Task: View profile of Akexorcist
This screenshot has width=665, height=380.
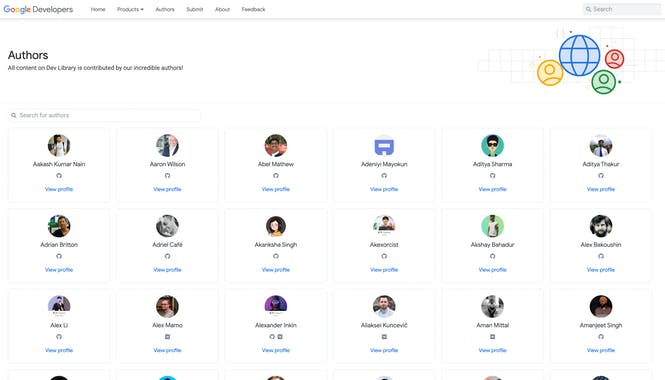Action: click(x=384, y=270)
